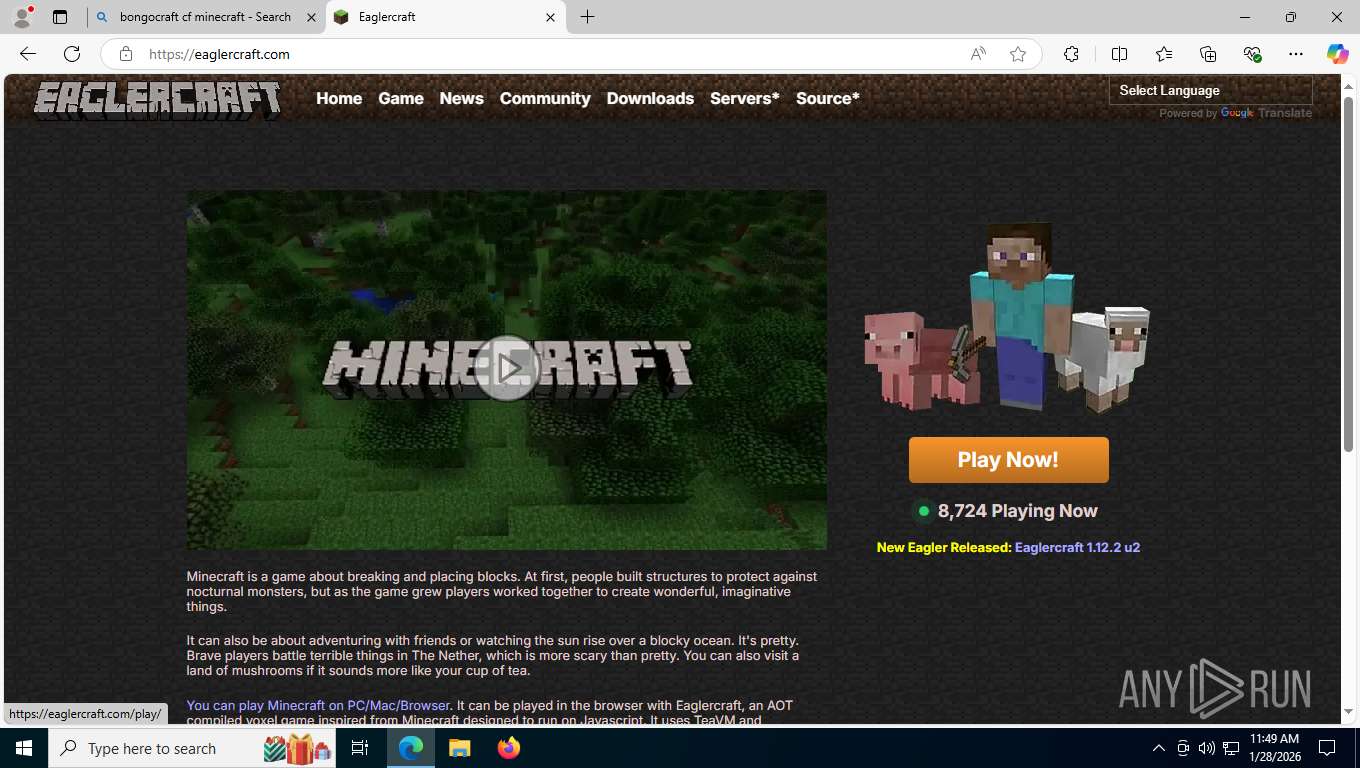The height and width of the screenshot is (768, 1360).
Task: Open notification center icon
Action: click(x=1327, y=748)
